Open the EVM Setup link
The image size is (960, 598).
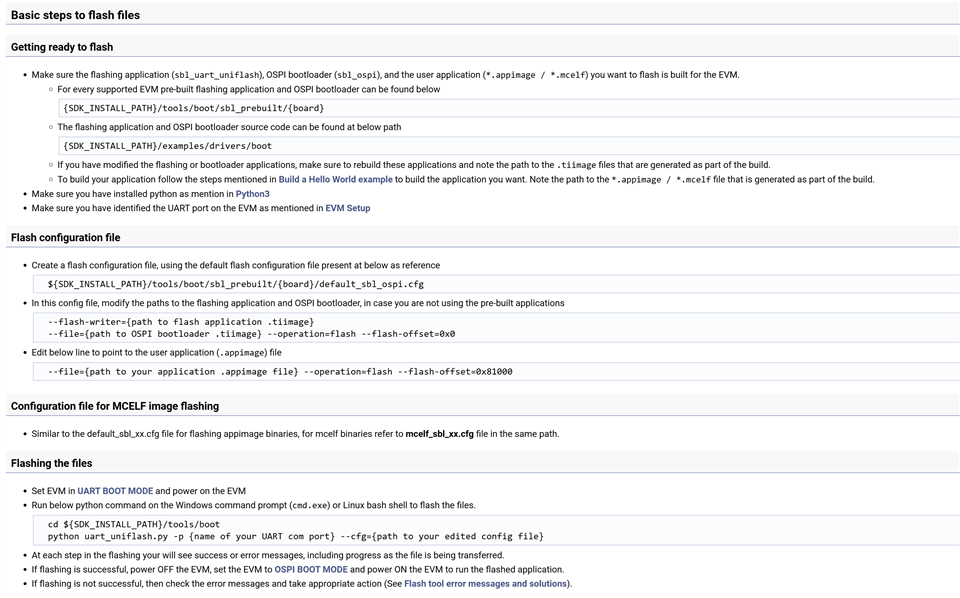click(347, 208)
